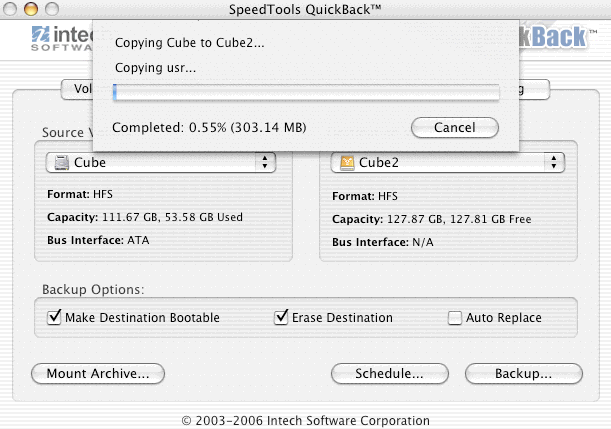Image resolution: width=611 pixels, height=429 pixels.
Task: Open the Schedule dialog
Action: 390,373
